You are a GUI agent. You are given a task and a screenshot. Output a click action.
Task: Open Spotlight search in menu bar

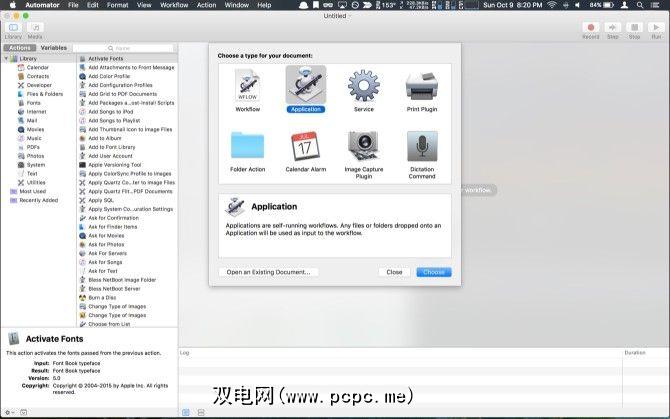(640, 5)
